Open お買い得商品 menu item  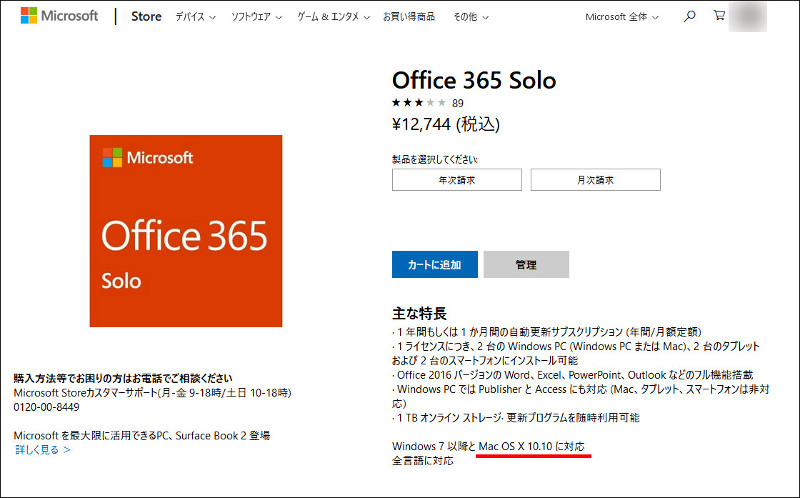pyautogui.click(x=409, y=17)
